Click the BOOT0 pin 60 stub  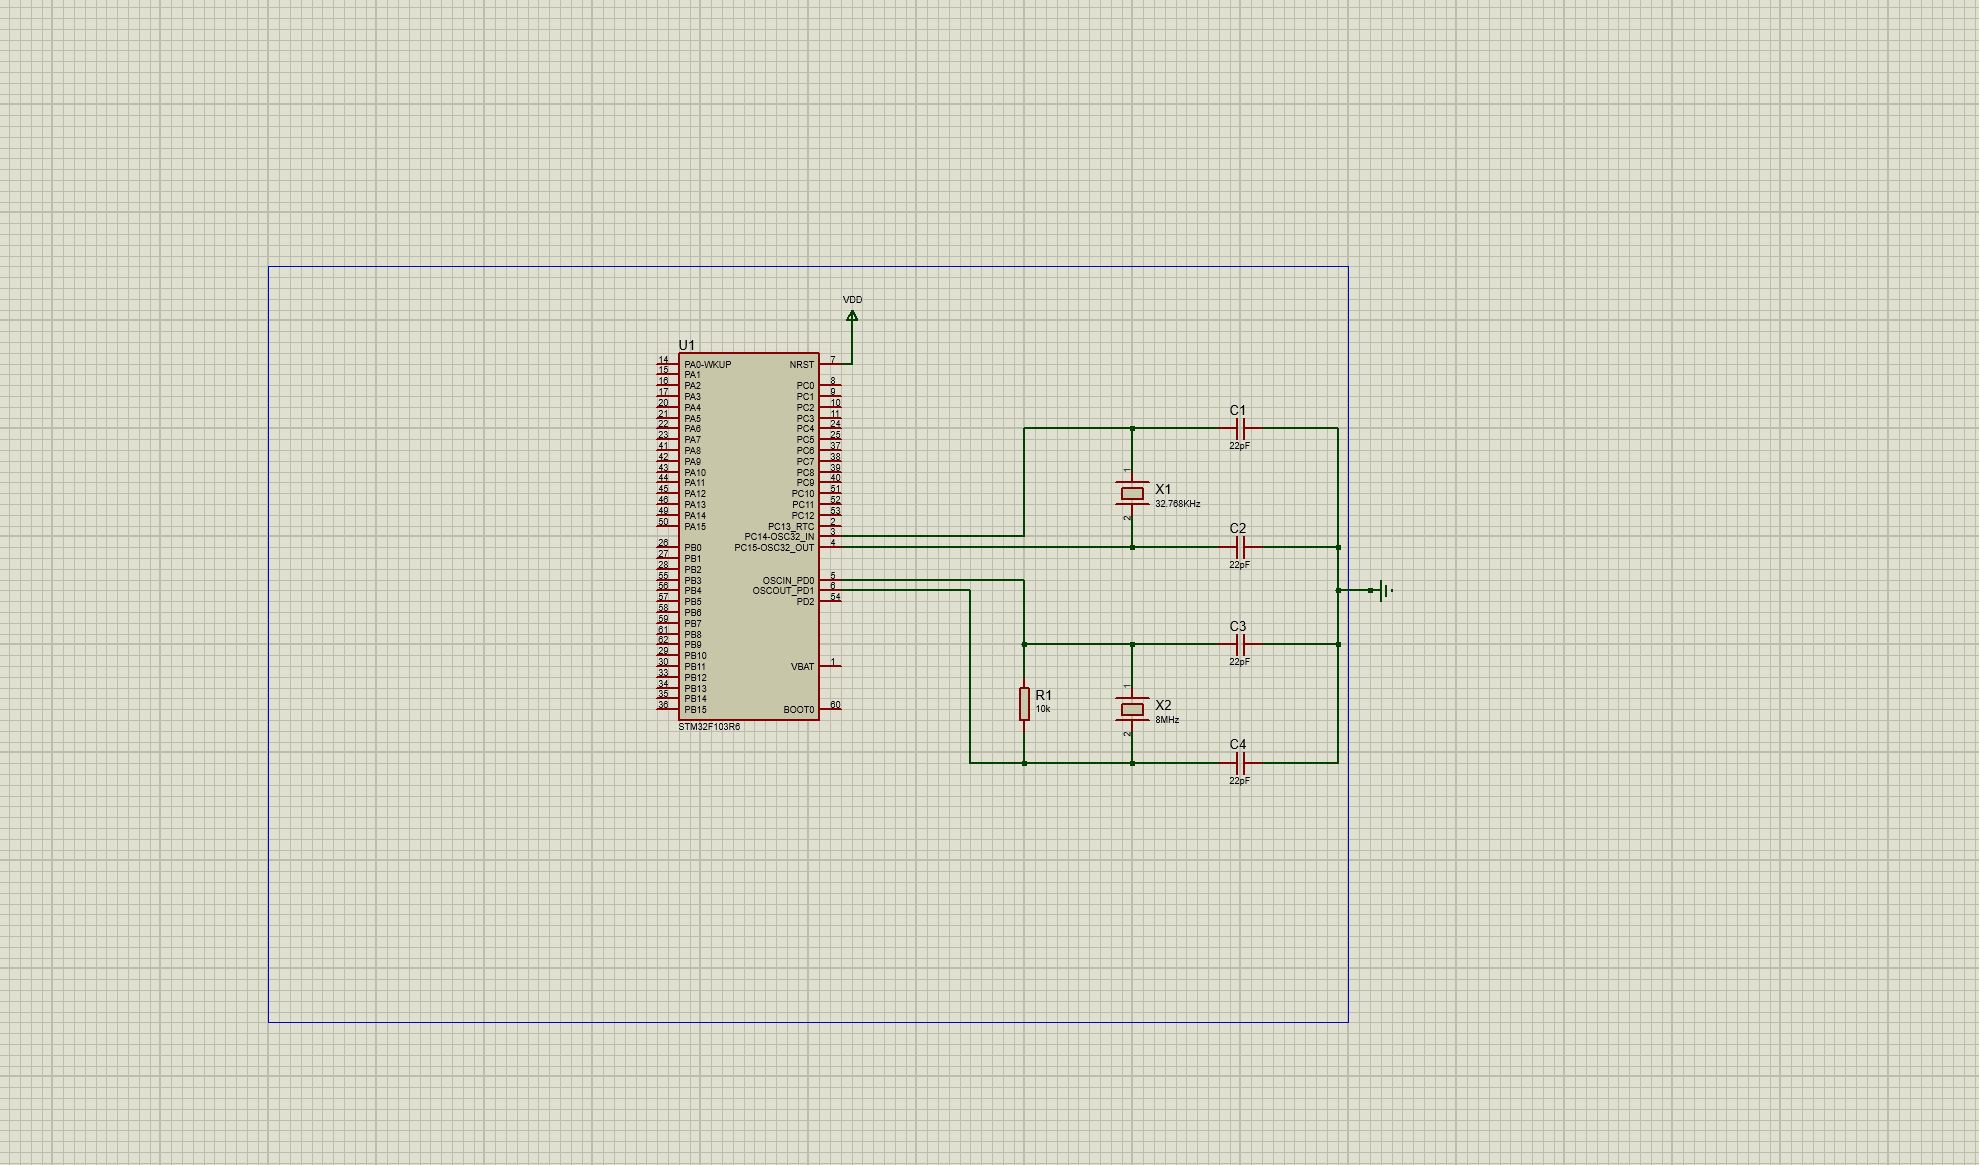pyautogui.click(x=831, y=709)
